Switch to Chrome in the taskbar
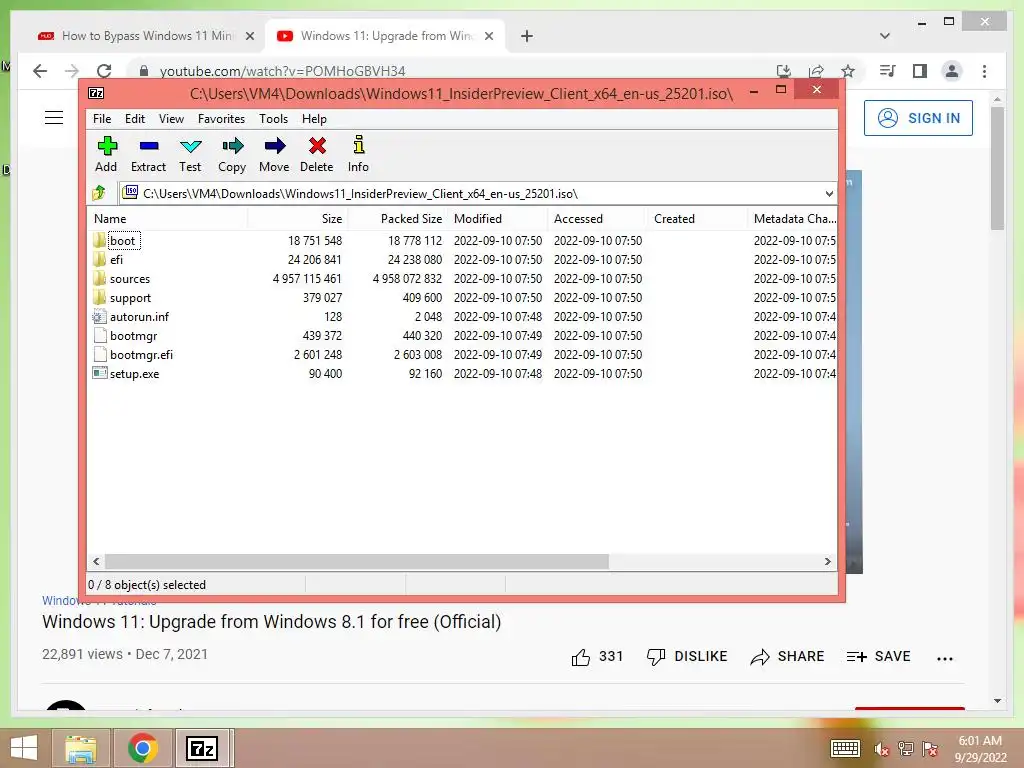The image size is (1024, 768). [x=142, y=748]
